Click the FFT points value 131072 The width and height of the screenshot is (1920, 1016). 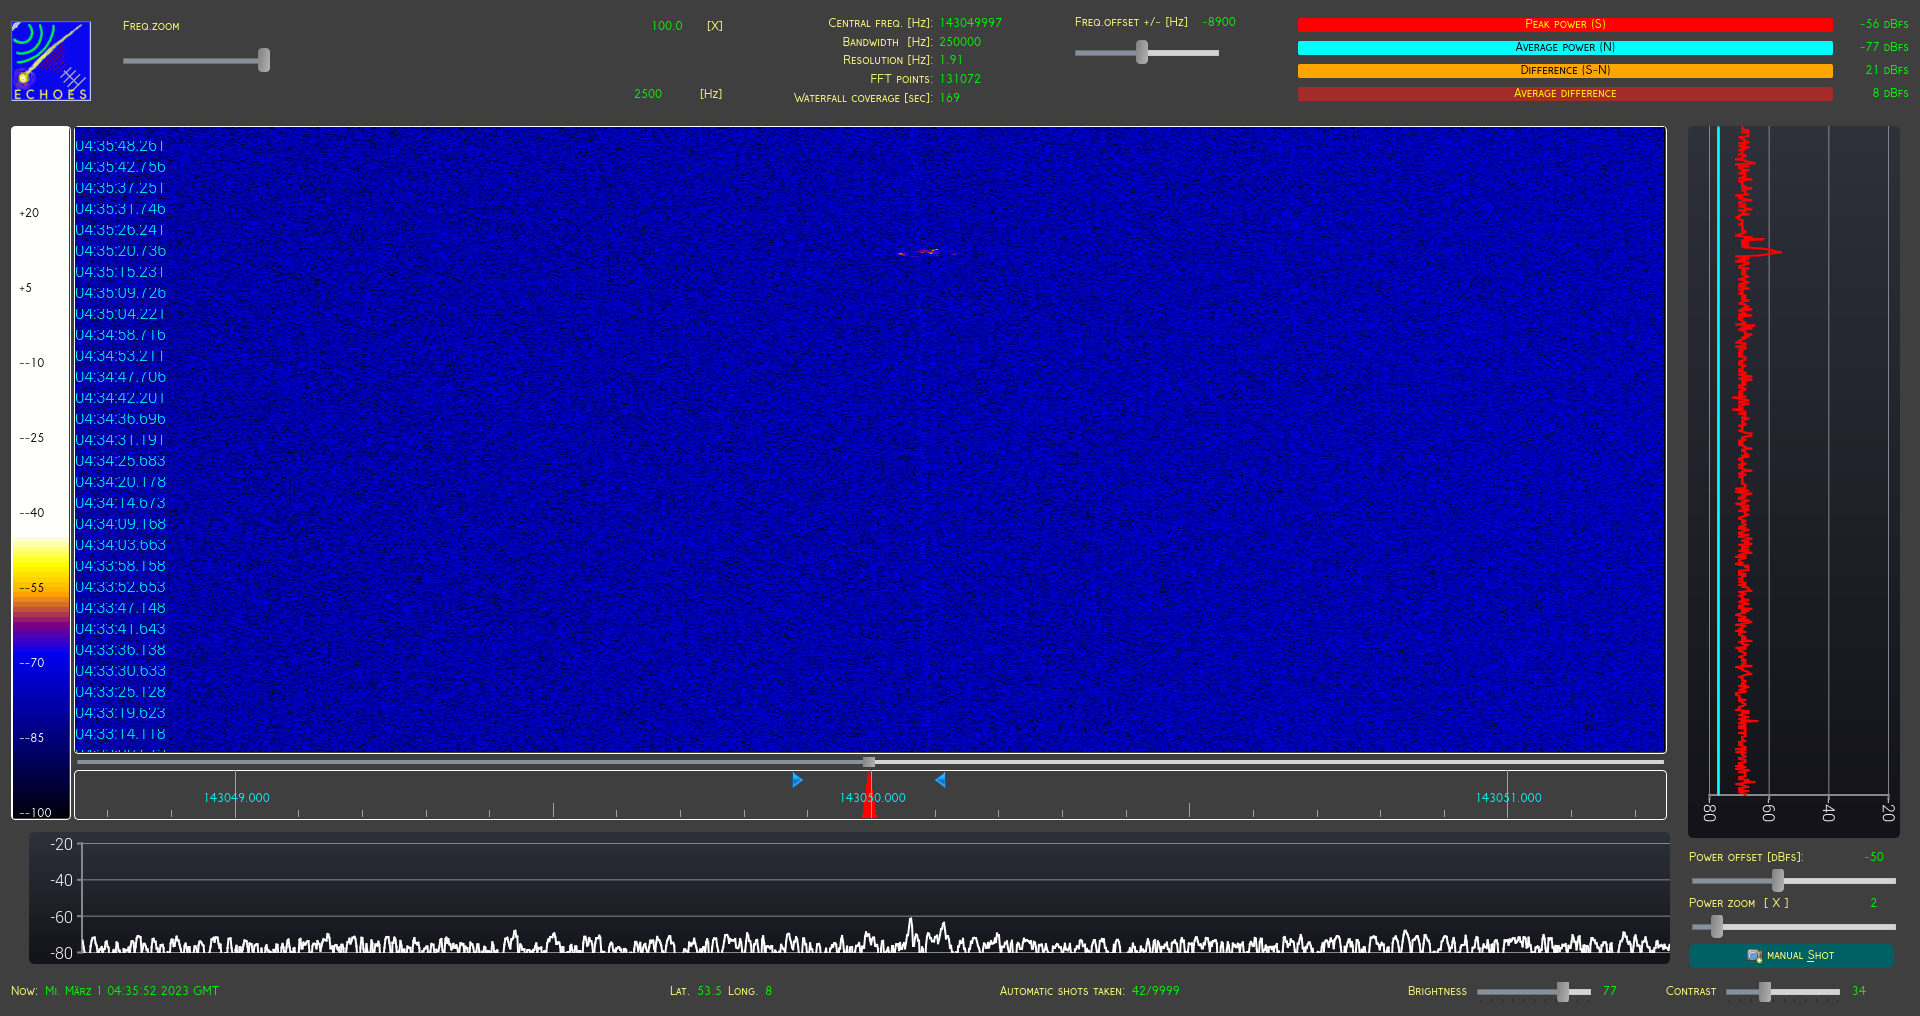point(960,79)
